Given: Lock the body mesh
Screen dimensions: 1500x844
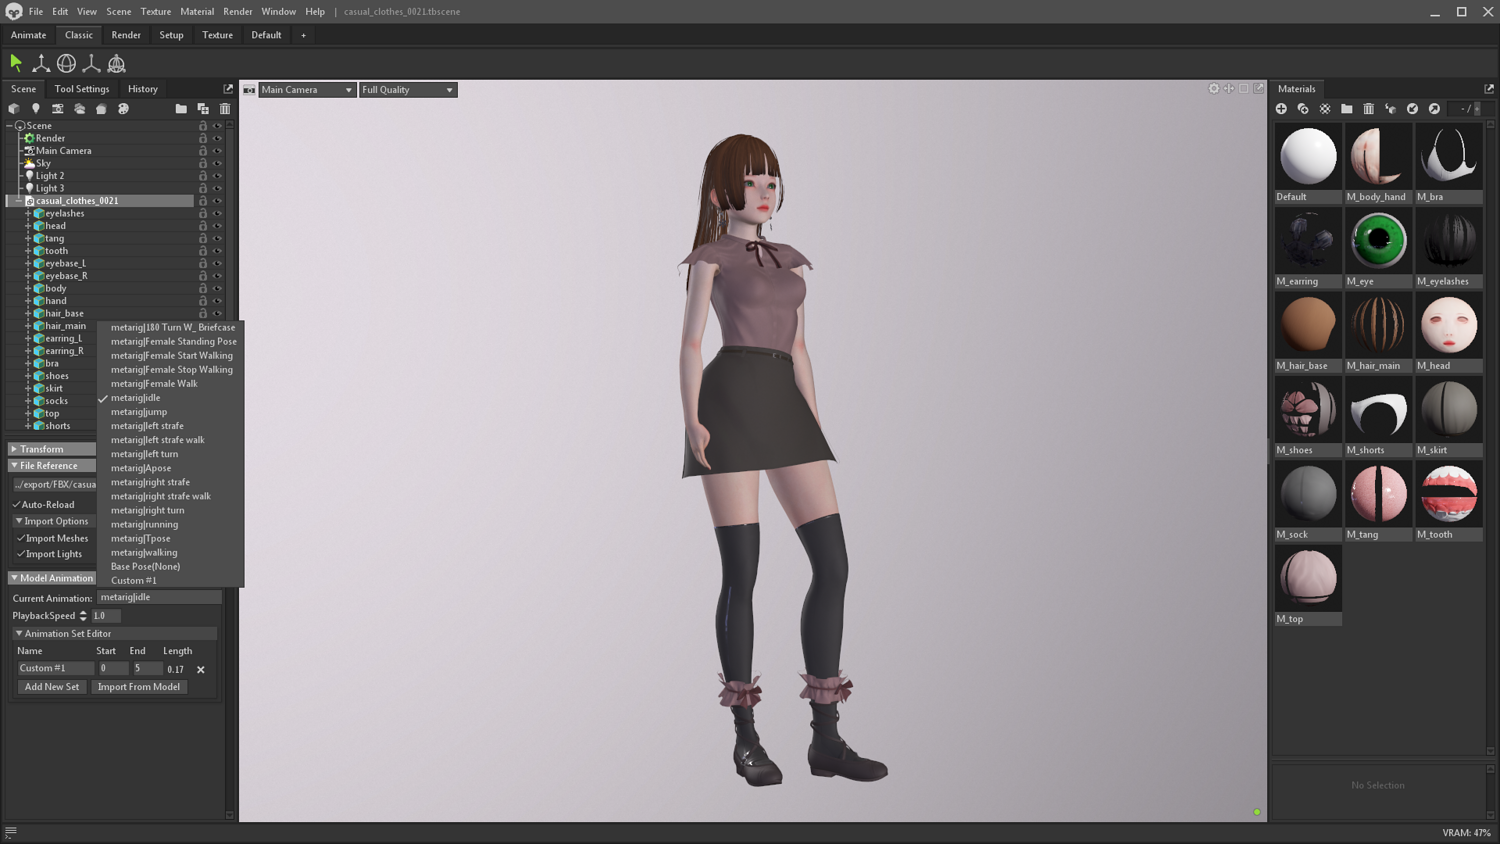Looking at the screenshot, I should (203, 288).
